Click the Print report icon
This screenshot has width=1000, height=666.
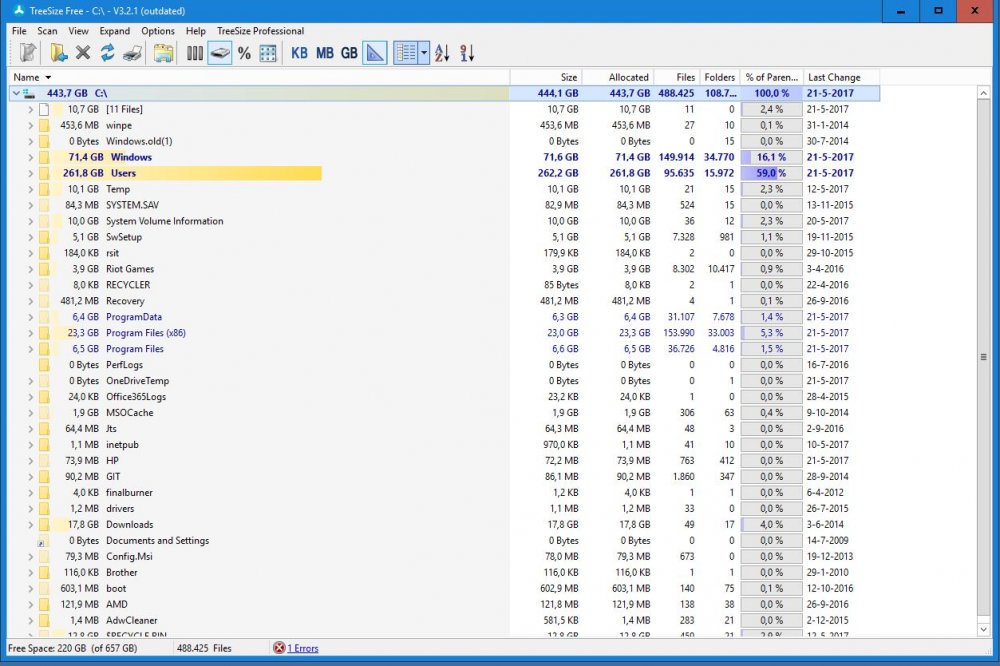(131, 53)
